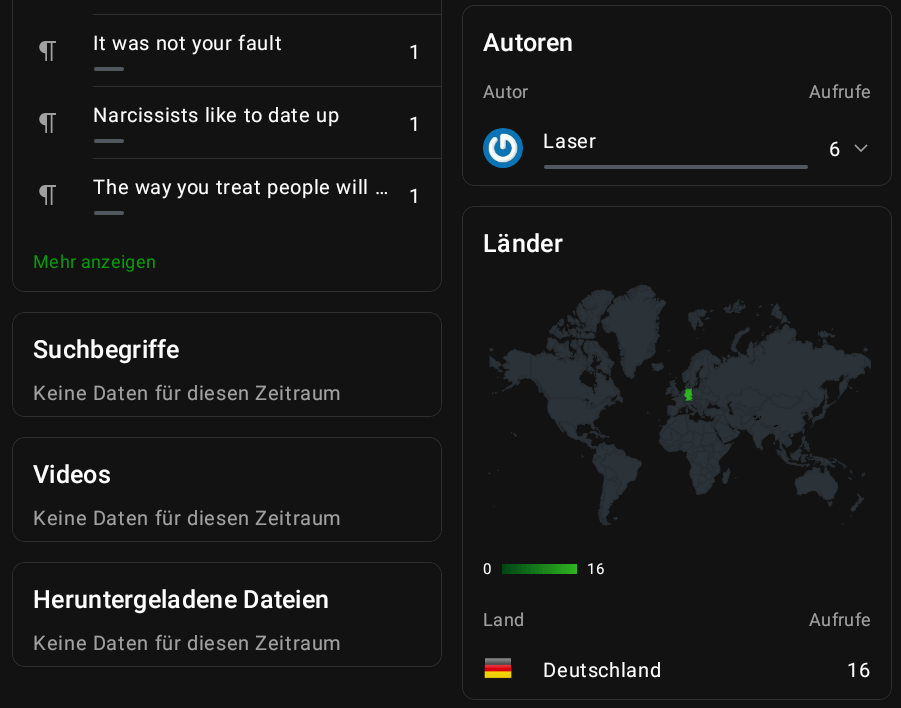Click the green map legend gradient bar
Image resolution: width=901 pixels, height=708 pixels.
540,569
